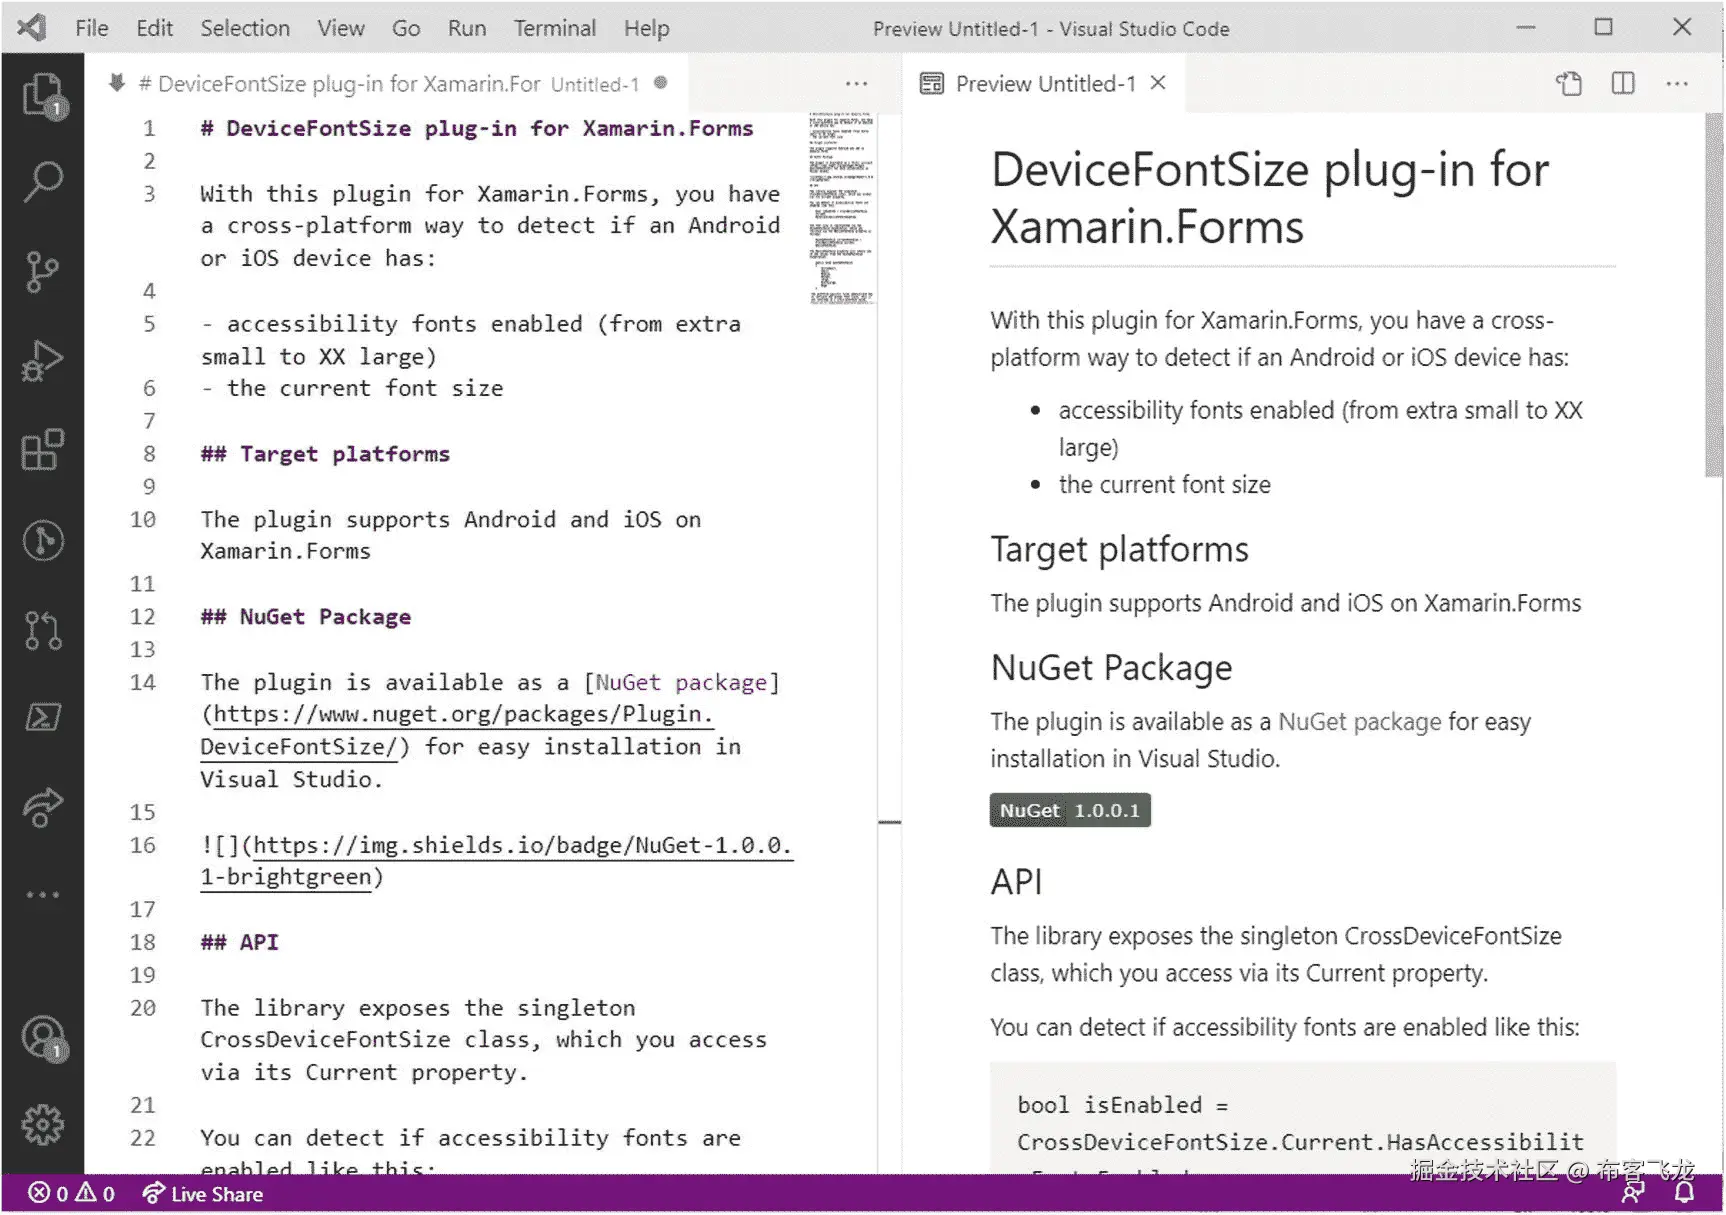Open the Search view in the activity bar
Viewport: 1726px width, 1215px height.
43,182
